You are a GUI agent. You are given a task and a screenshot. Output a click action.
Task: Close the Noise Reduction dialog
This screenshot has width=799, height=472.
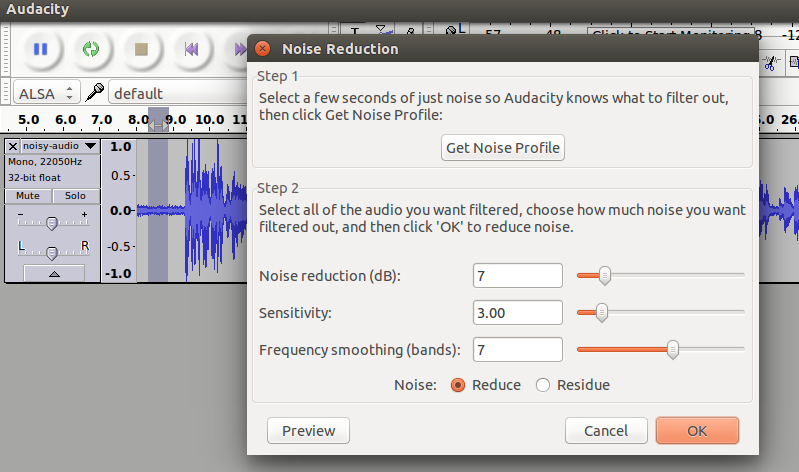coord(262,48)
